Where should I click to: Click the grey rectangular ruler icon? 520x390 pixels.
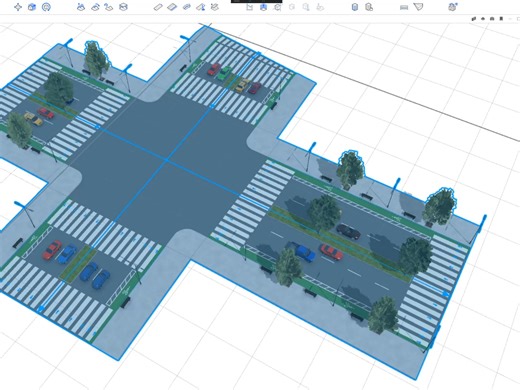click(404, 7)
